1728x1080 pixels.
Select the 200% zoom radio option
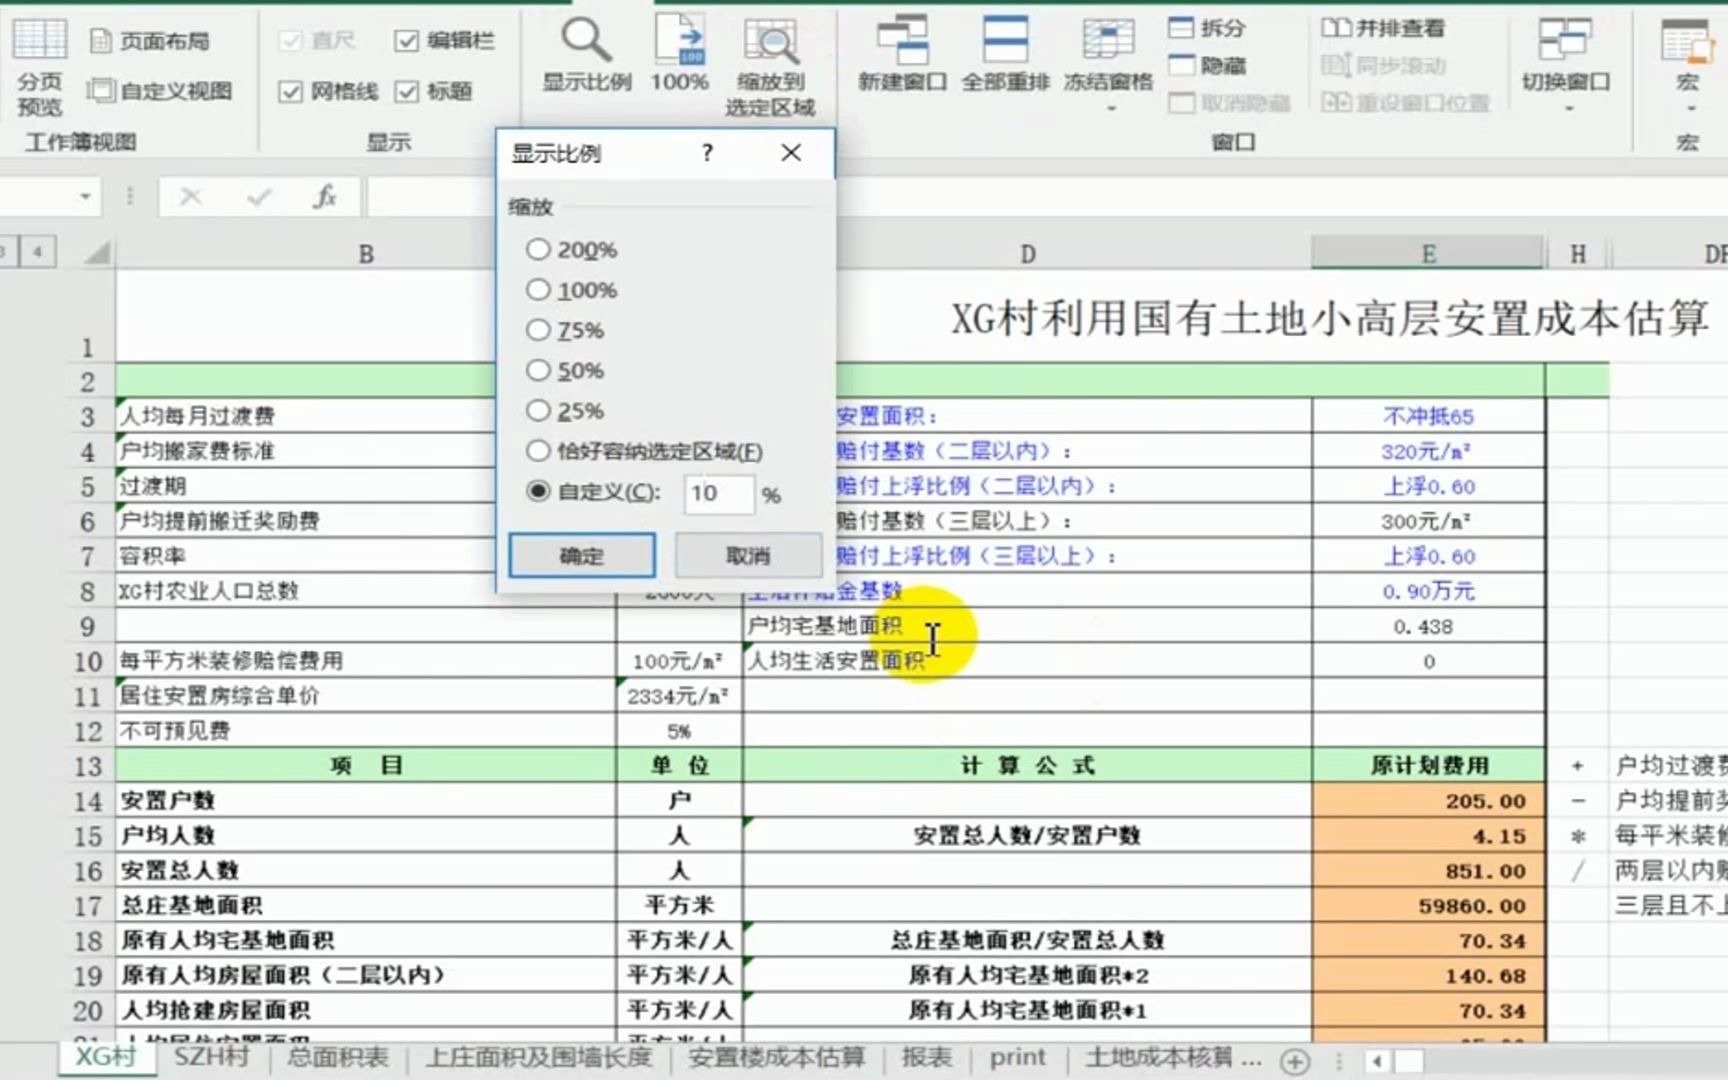[x=538, y=249]
